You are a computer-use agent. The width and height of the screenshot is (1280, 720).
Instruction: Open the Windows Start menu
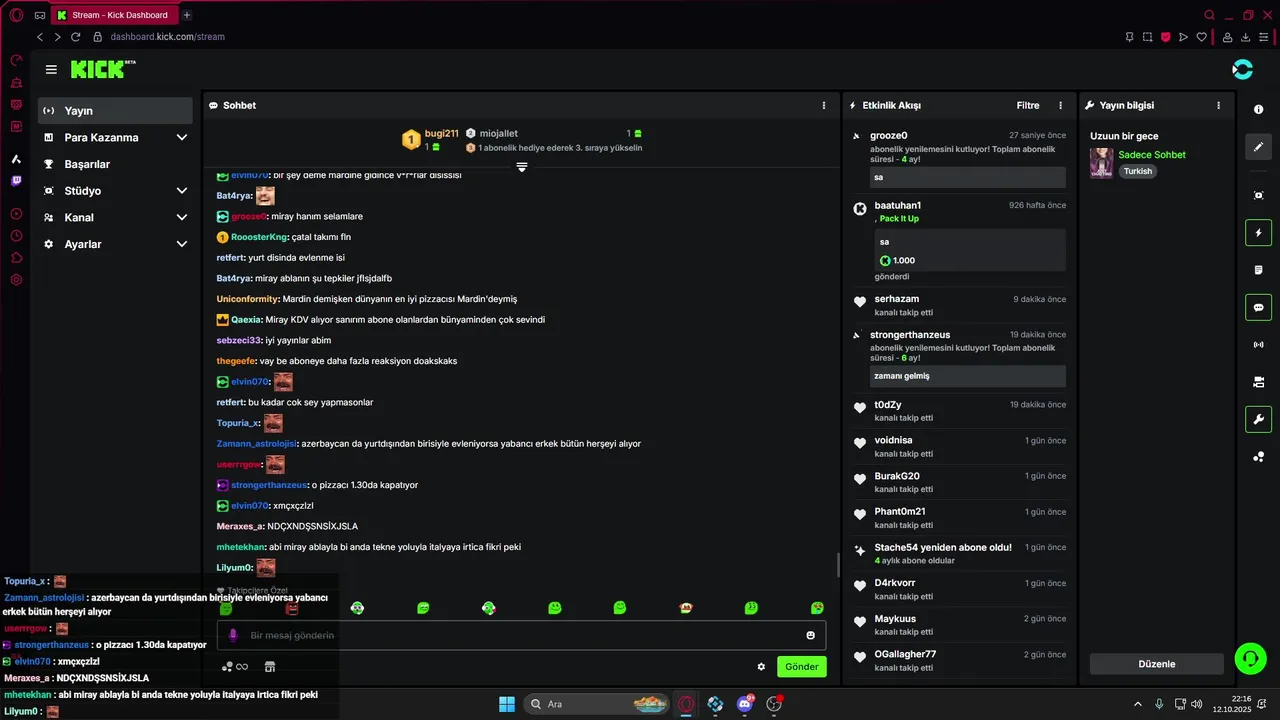click(x=507, y=704)
